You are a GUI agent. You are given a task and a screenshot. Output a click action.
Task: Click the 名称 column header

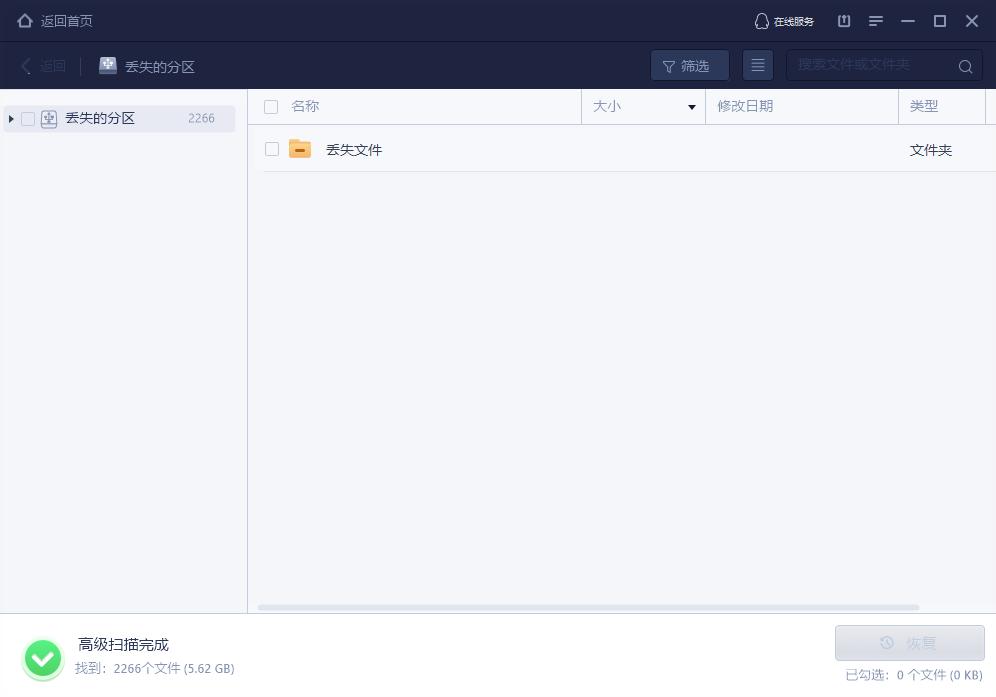click(305, 106)
